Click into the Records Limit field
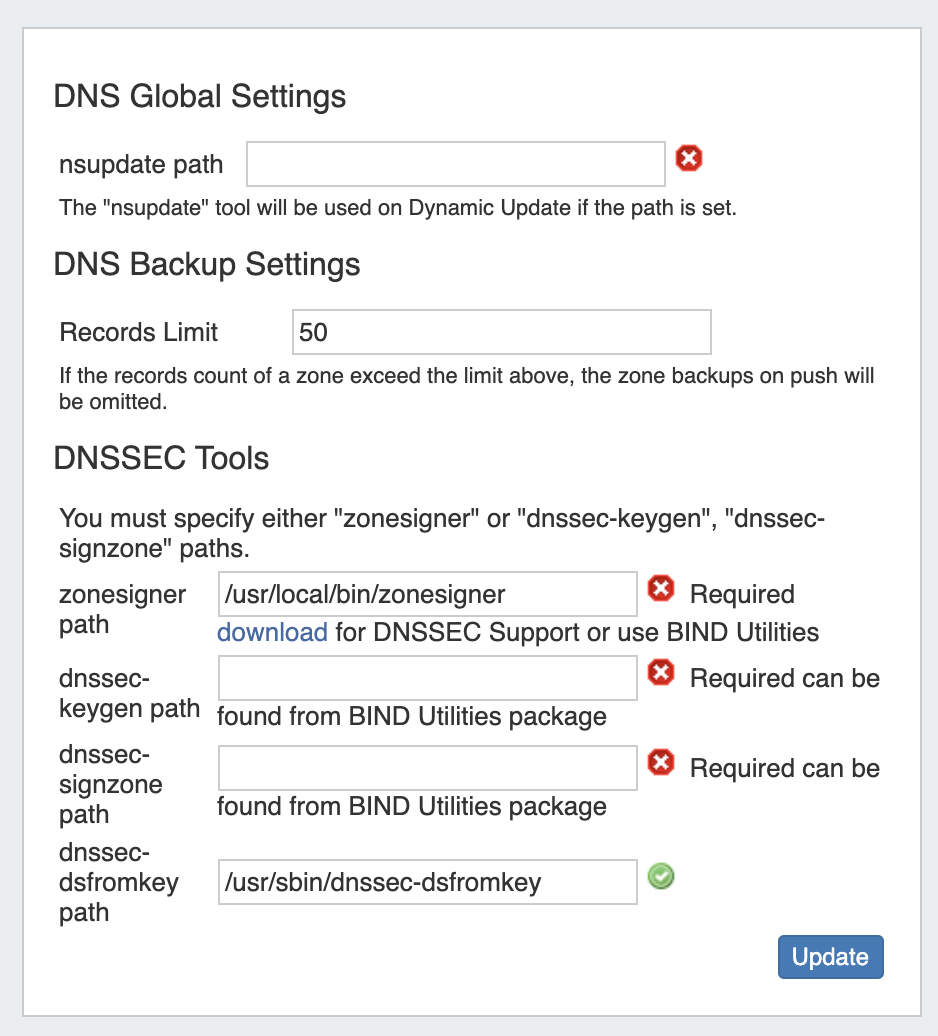 click(x=501, y=332)
